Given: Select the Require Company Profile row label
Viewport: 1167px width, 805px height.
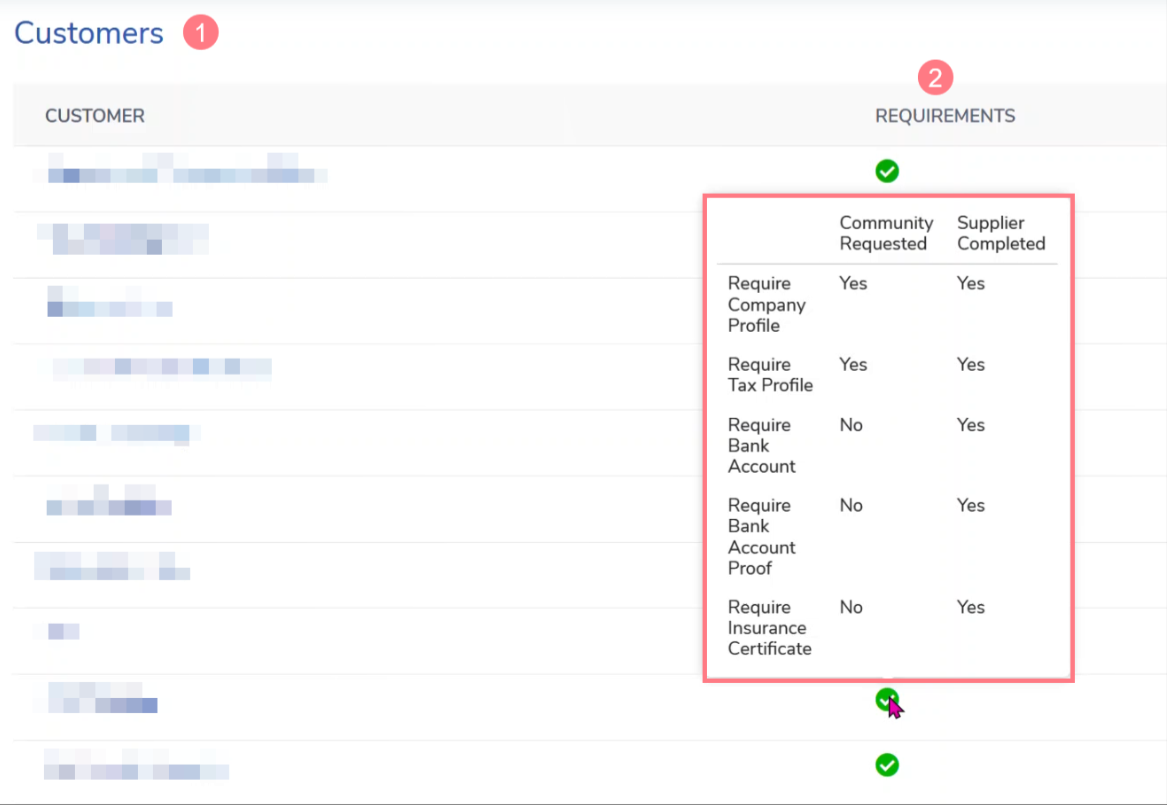Looking at the screenshot, I should coord(766,304).
